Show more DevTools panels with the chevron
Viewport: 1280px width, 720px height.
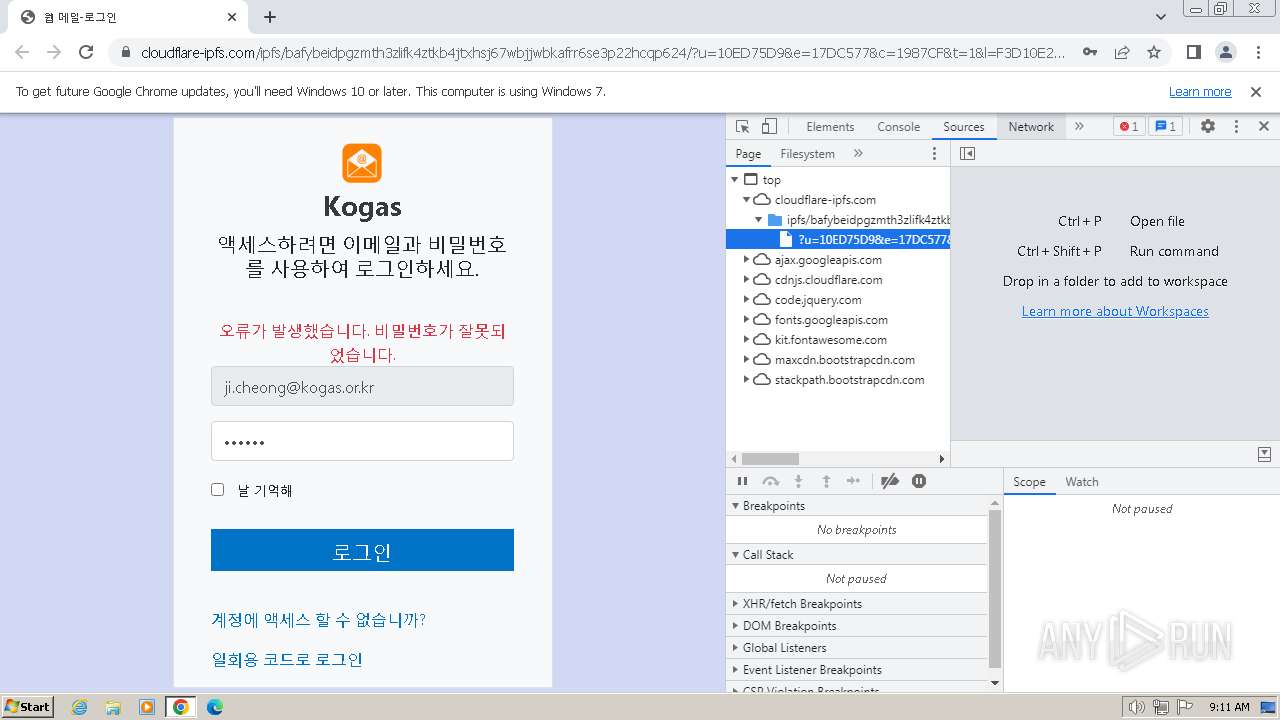[1079, 127]
